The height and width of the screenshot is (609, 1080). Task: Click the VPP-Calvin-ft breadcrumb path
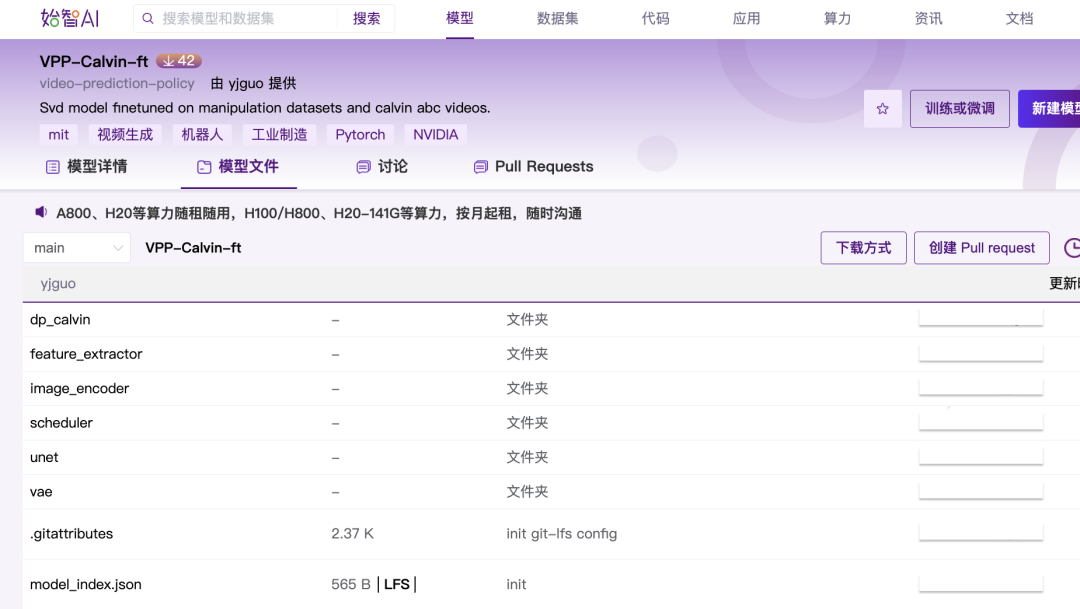click(x=194, y=248)
